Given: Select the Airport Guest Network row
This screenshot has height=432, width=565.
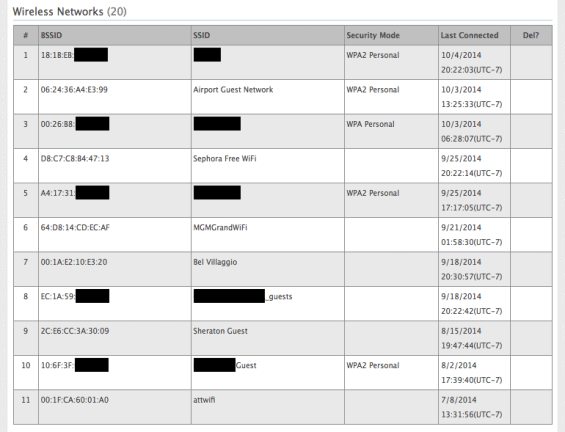Looking at the screenshot, I should pos(282,97).
